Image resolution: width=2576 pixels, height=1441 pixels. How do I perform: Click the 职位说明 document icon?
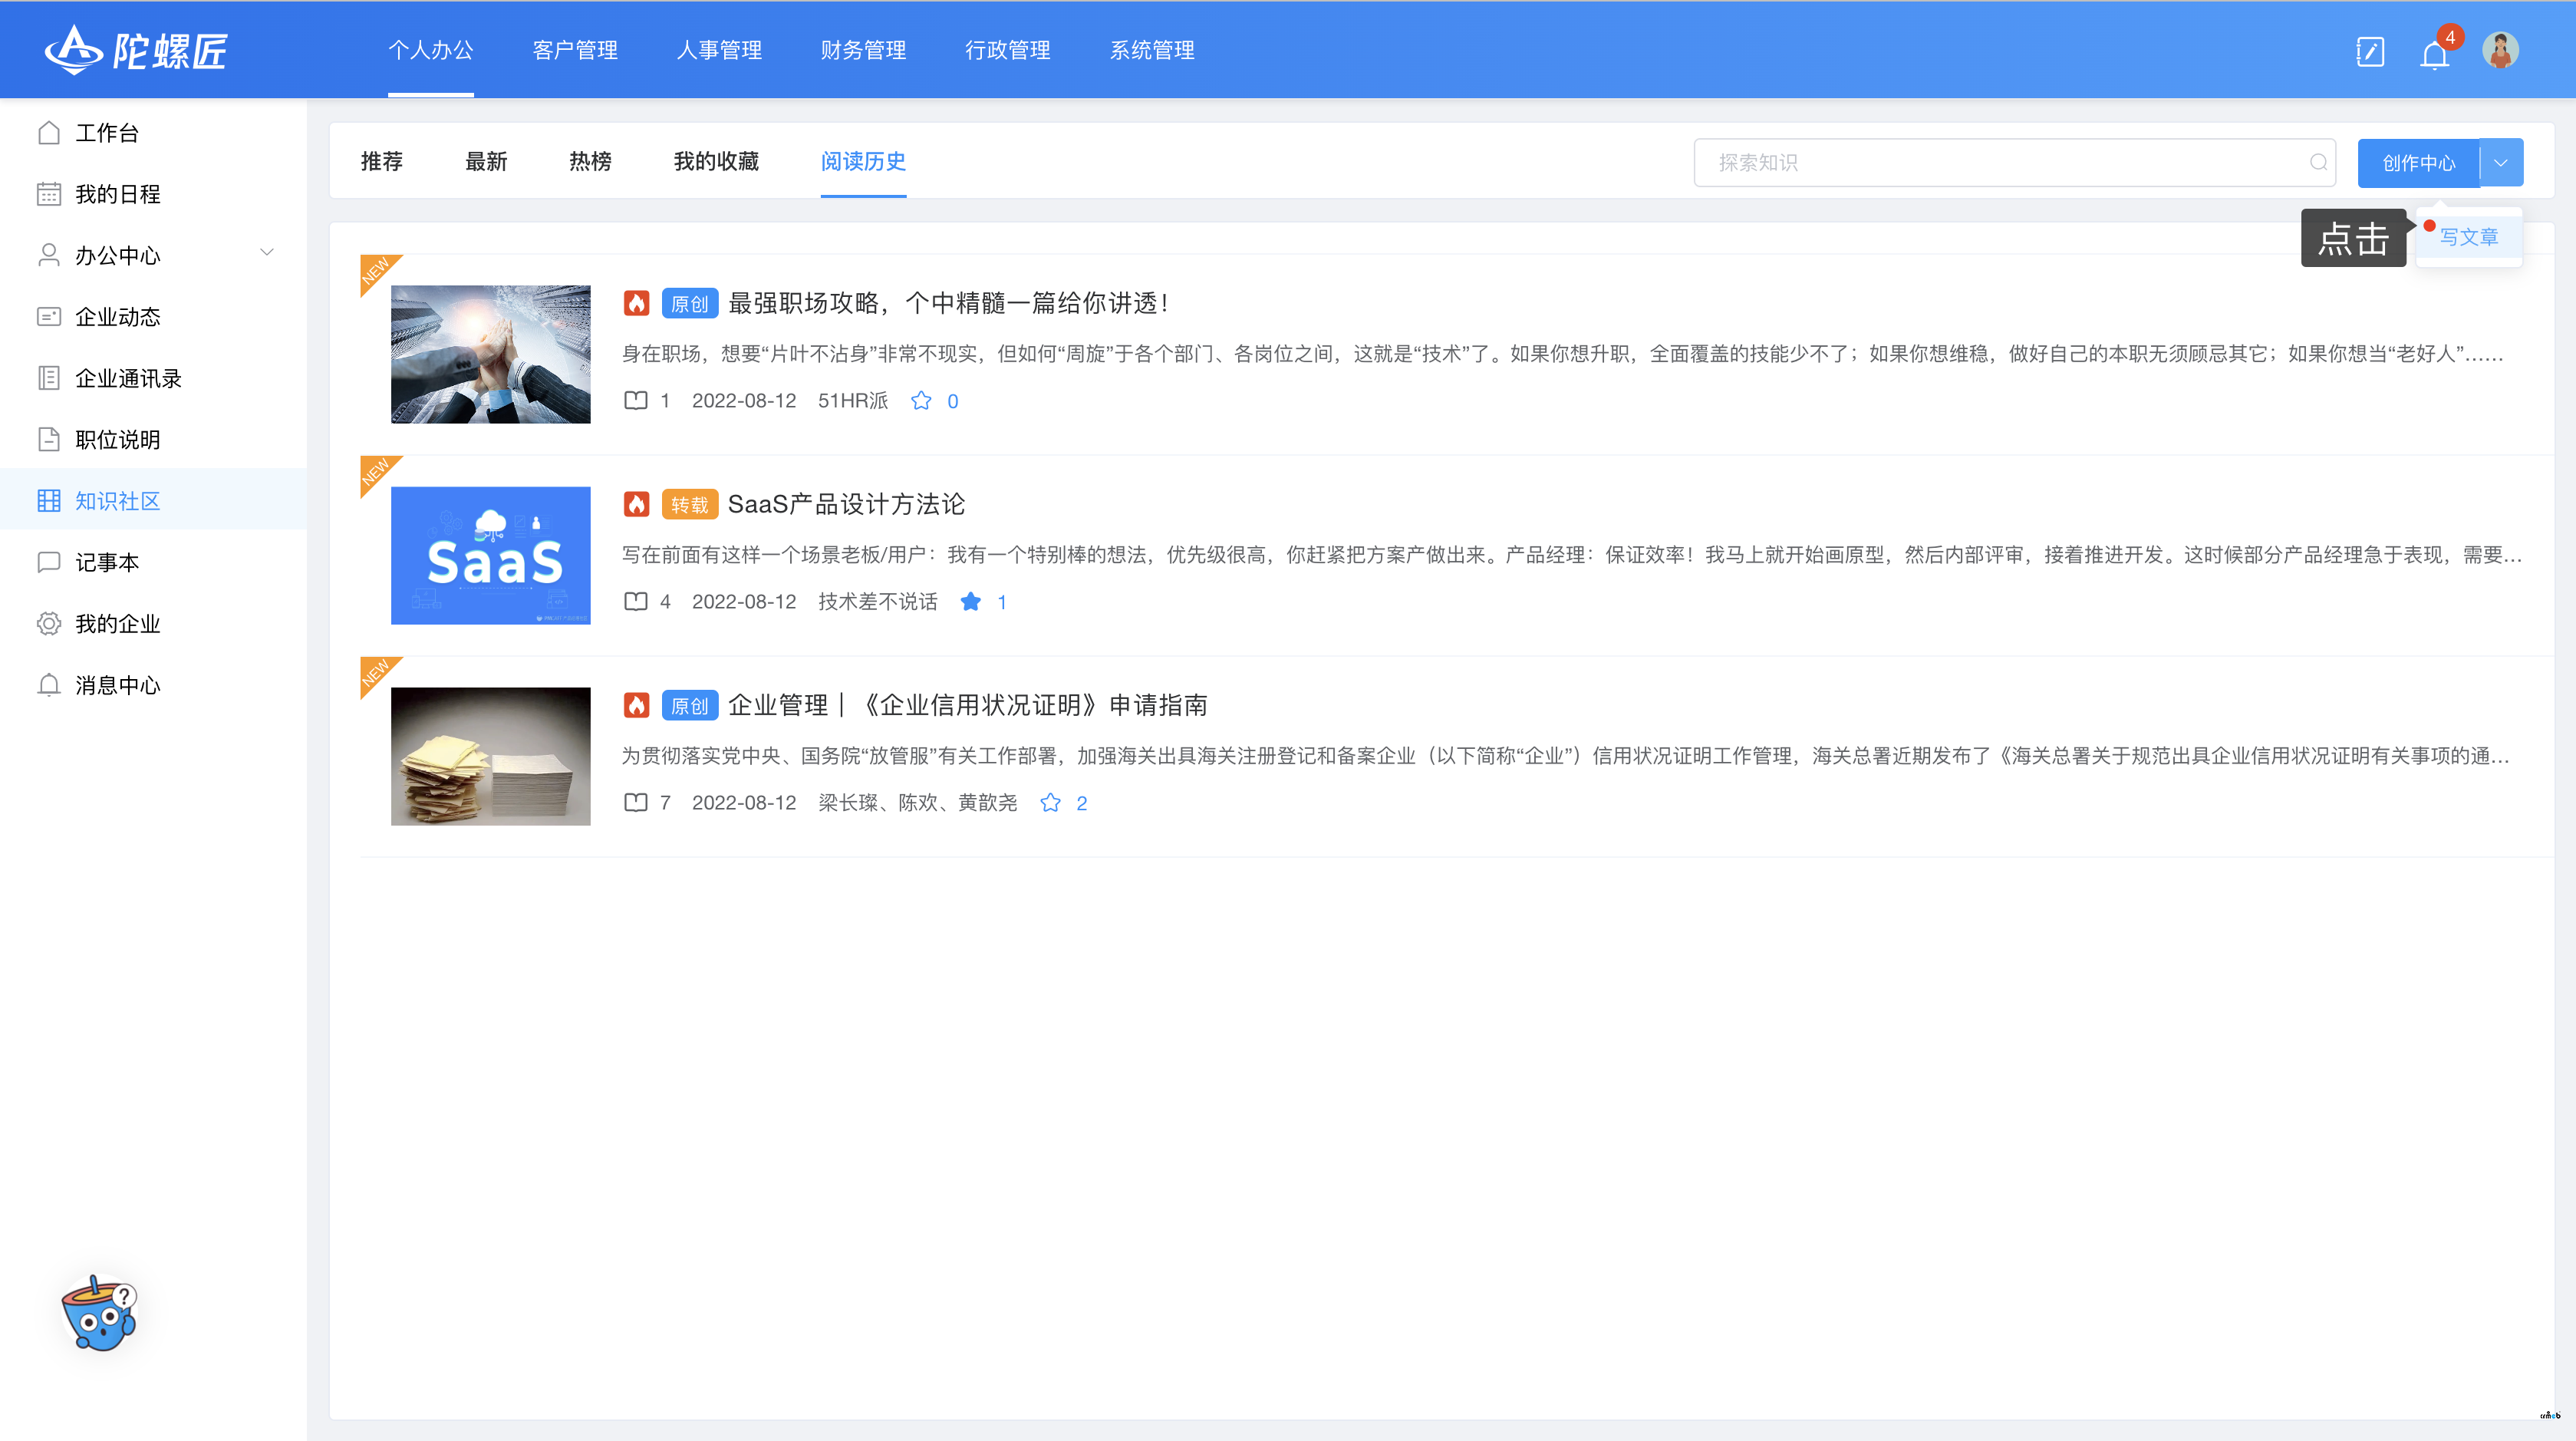pos(49,439)
